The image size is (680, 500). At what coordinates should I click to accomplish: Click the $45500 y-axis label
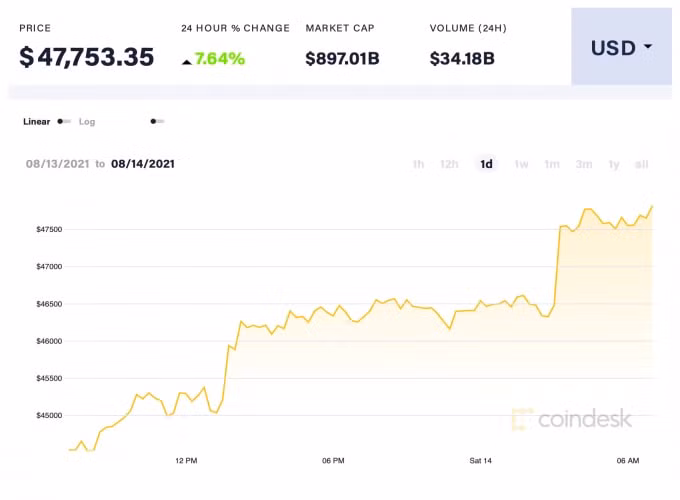point(49,379)
